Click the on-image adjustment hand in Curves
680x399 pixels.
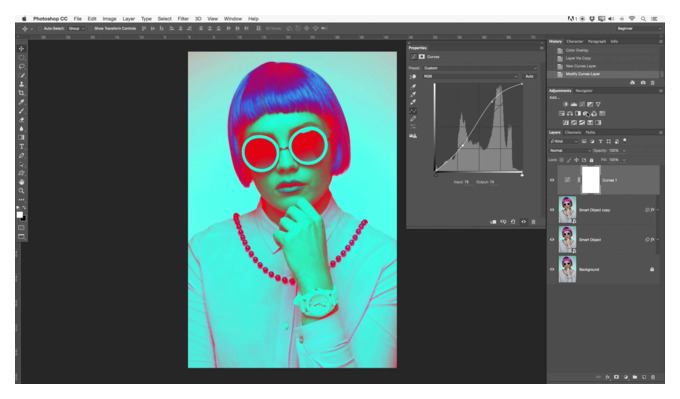pos(413,76)
